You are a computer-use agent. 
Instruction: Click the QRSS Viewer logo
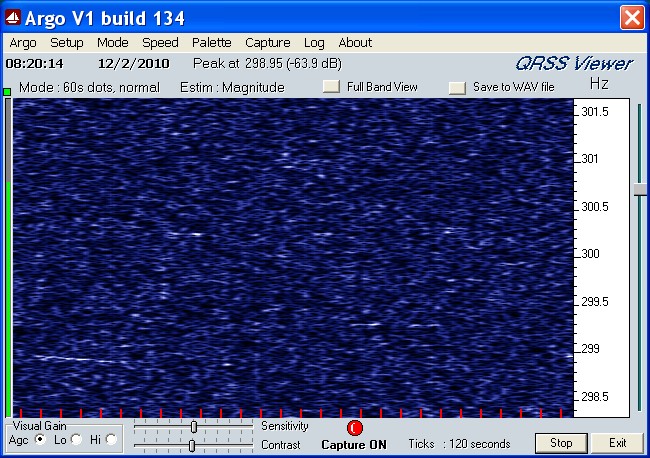coord(574,64)
